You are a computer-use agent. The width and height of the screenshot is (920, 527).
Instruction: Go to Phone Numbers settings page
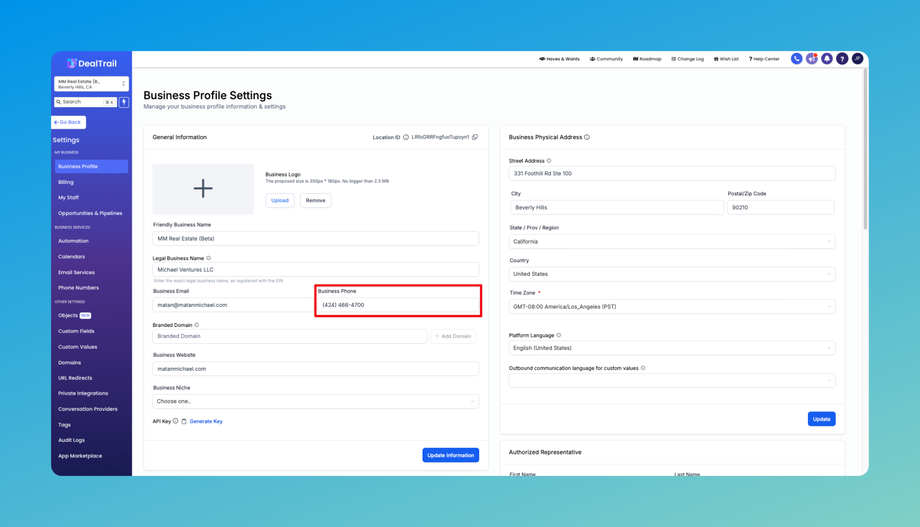coord(78,288)
